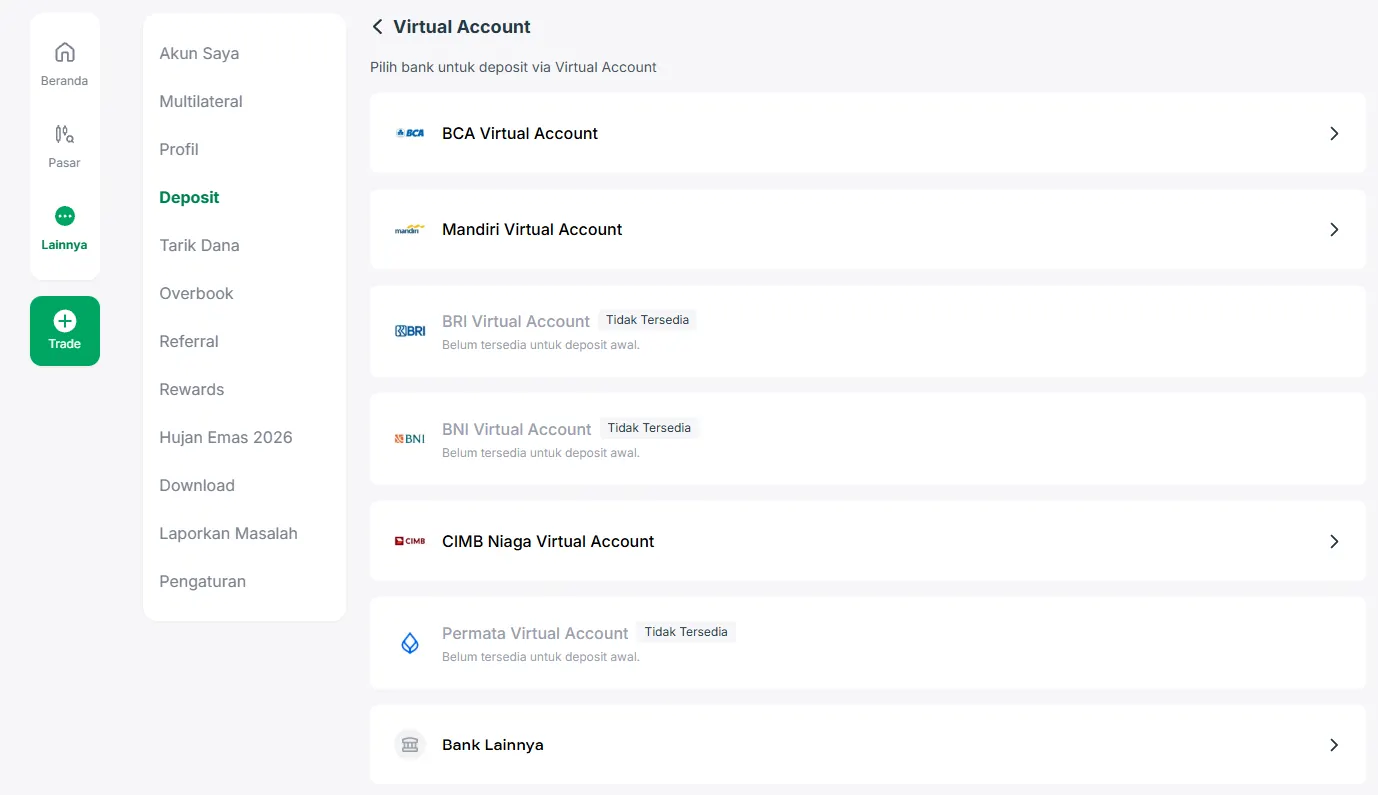
Task: Click the BCA bank logo
Action: click(410, 133)
